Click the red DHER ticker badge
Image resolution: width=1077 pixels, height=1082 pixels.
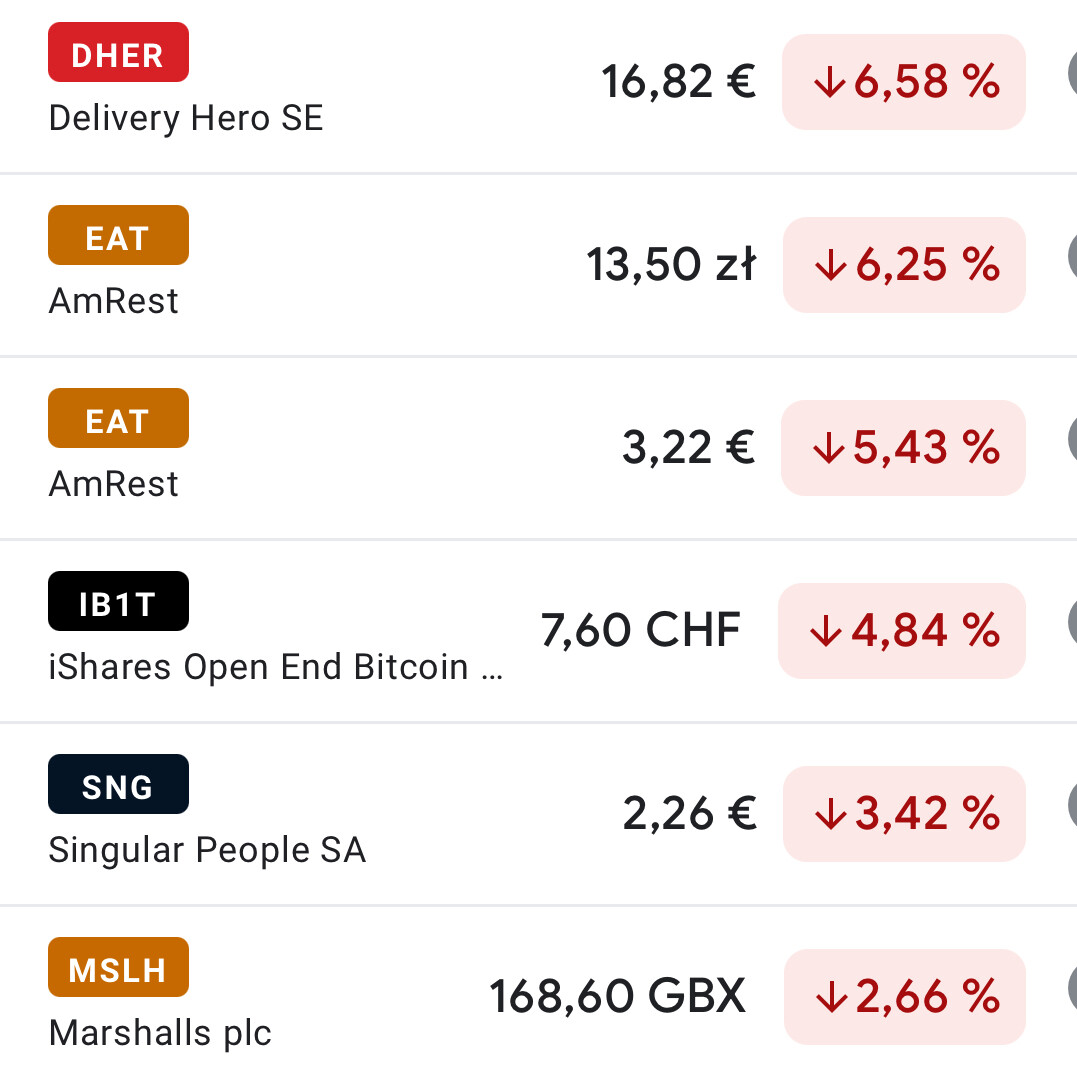coord(118,53)
